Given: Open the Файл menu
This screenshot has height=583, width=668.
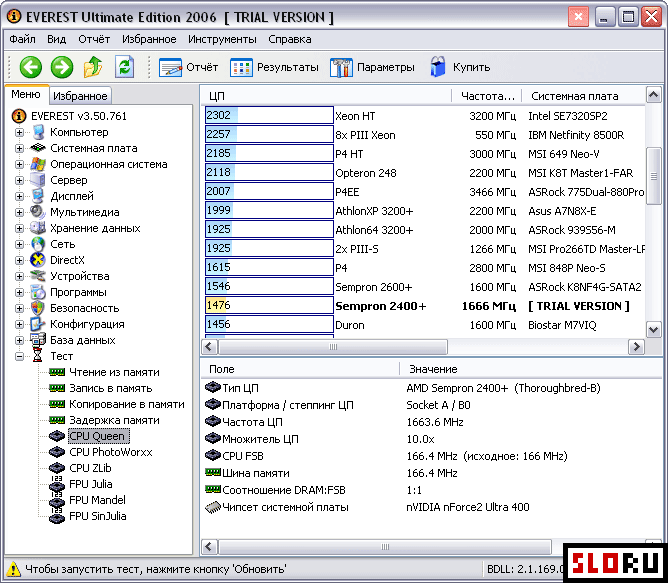Looking at the screenshot, I should [23, 39].
